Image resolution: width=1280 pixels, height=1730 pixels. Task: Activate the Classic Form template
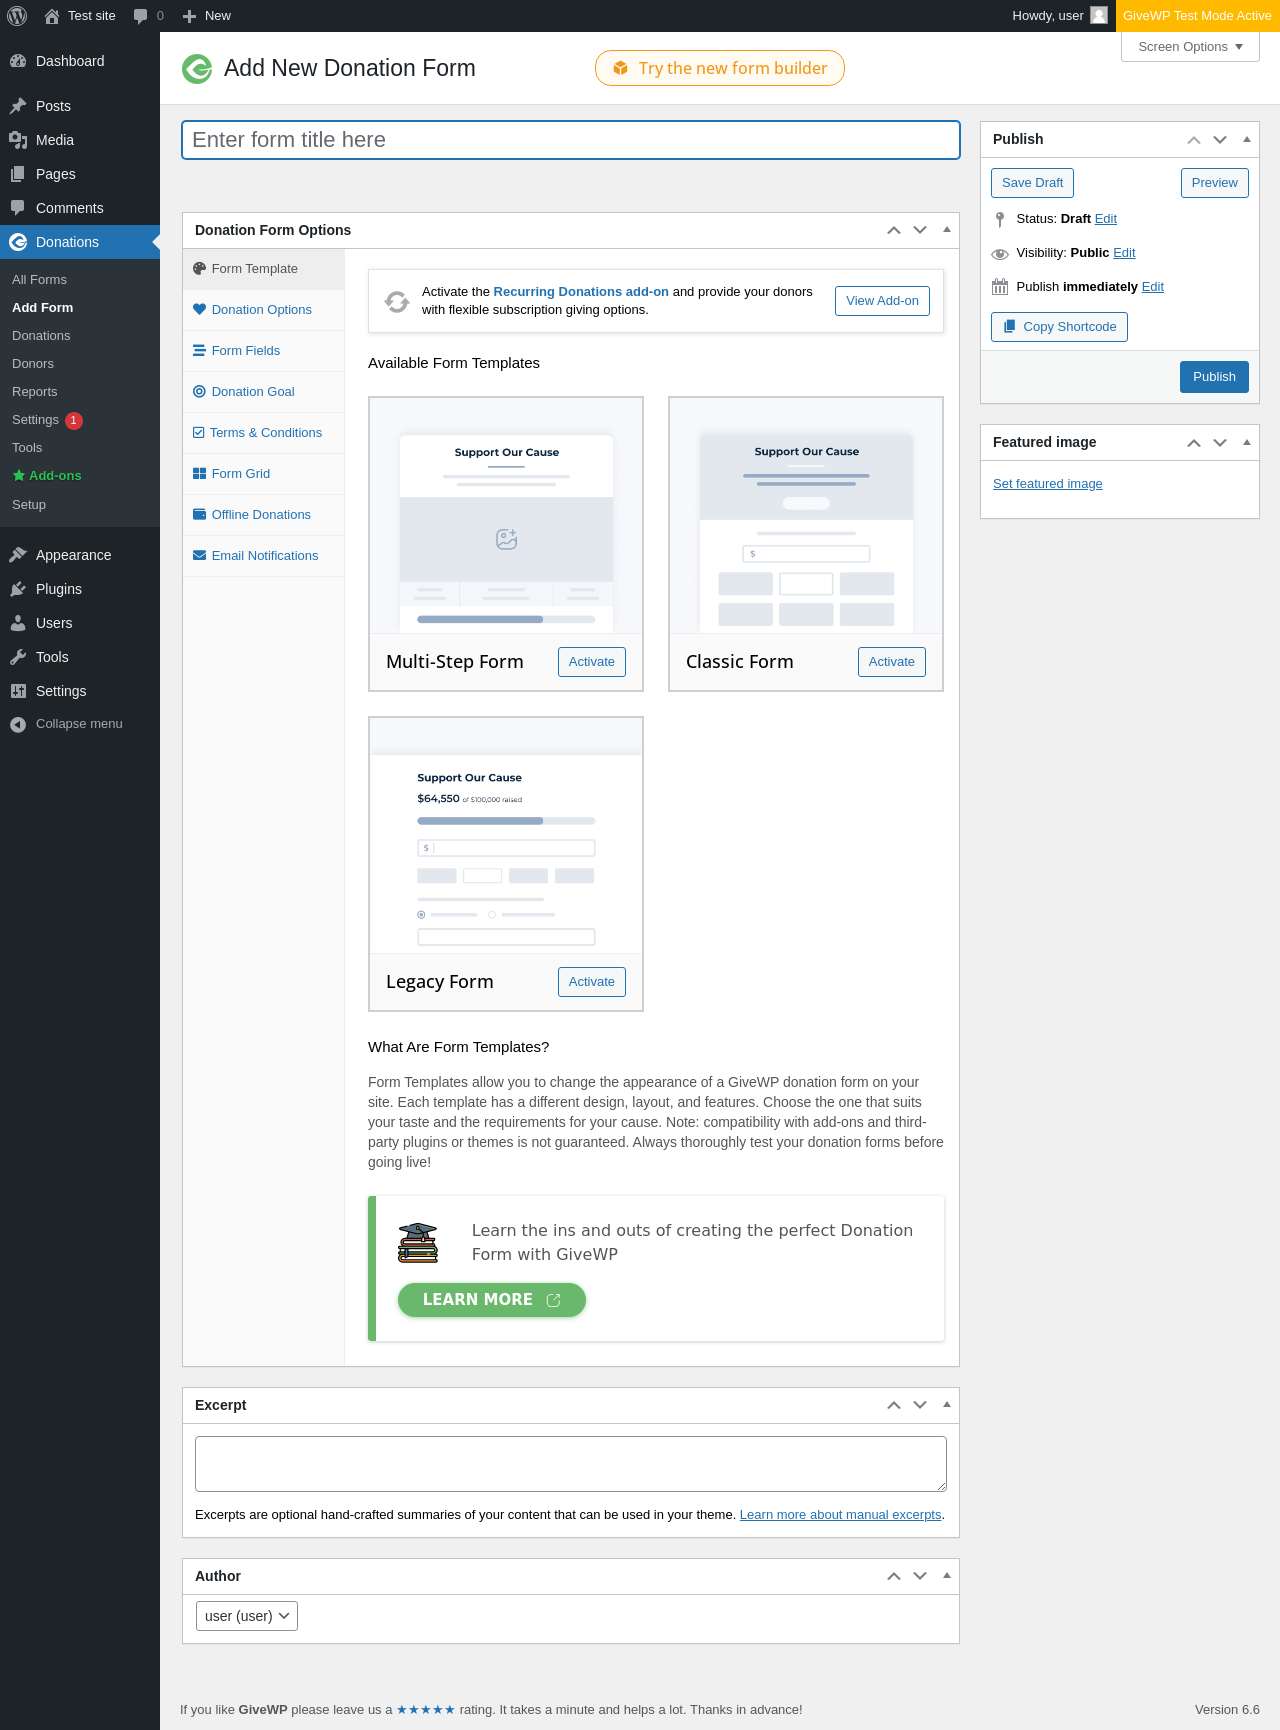tap(891, 662)
